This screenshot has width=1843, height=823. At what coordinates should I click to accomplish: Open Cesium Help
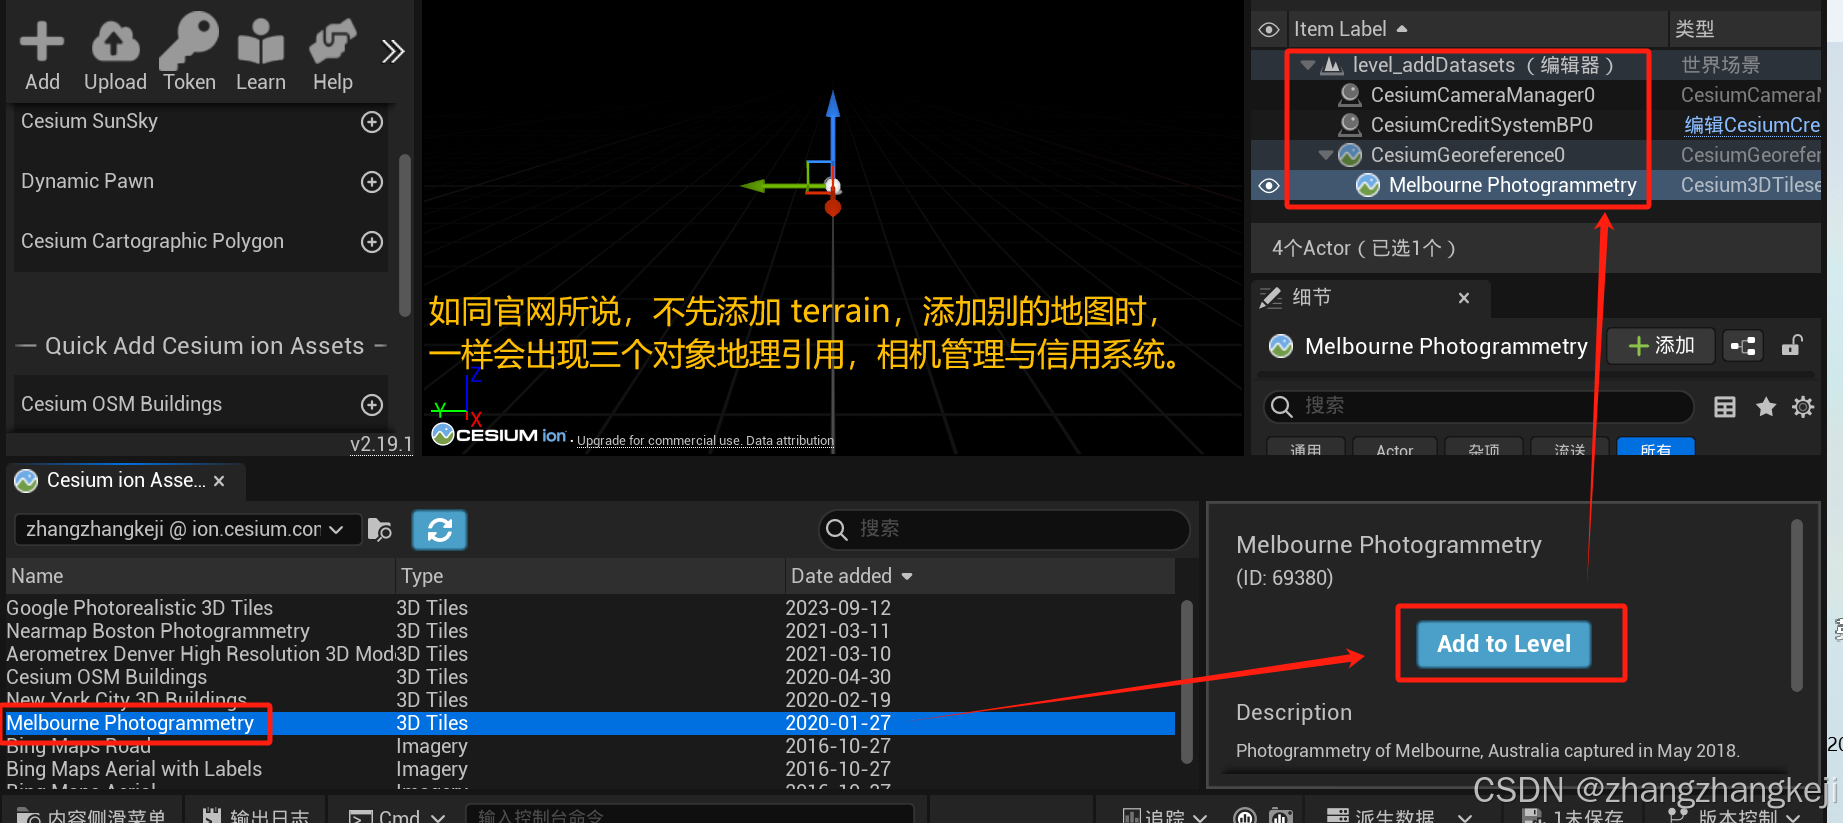tap(333, 55)
